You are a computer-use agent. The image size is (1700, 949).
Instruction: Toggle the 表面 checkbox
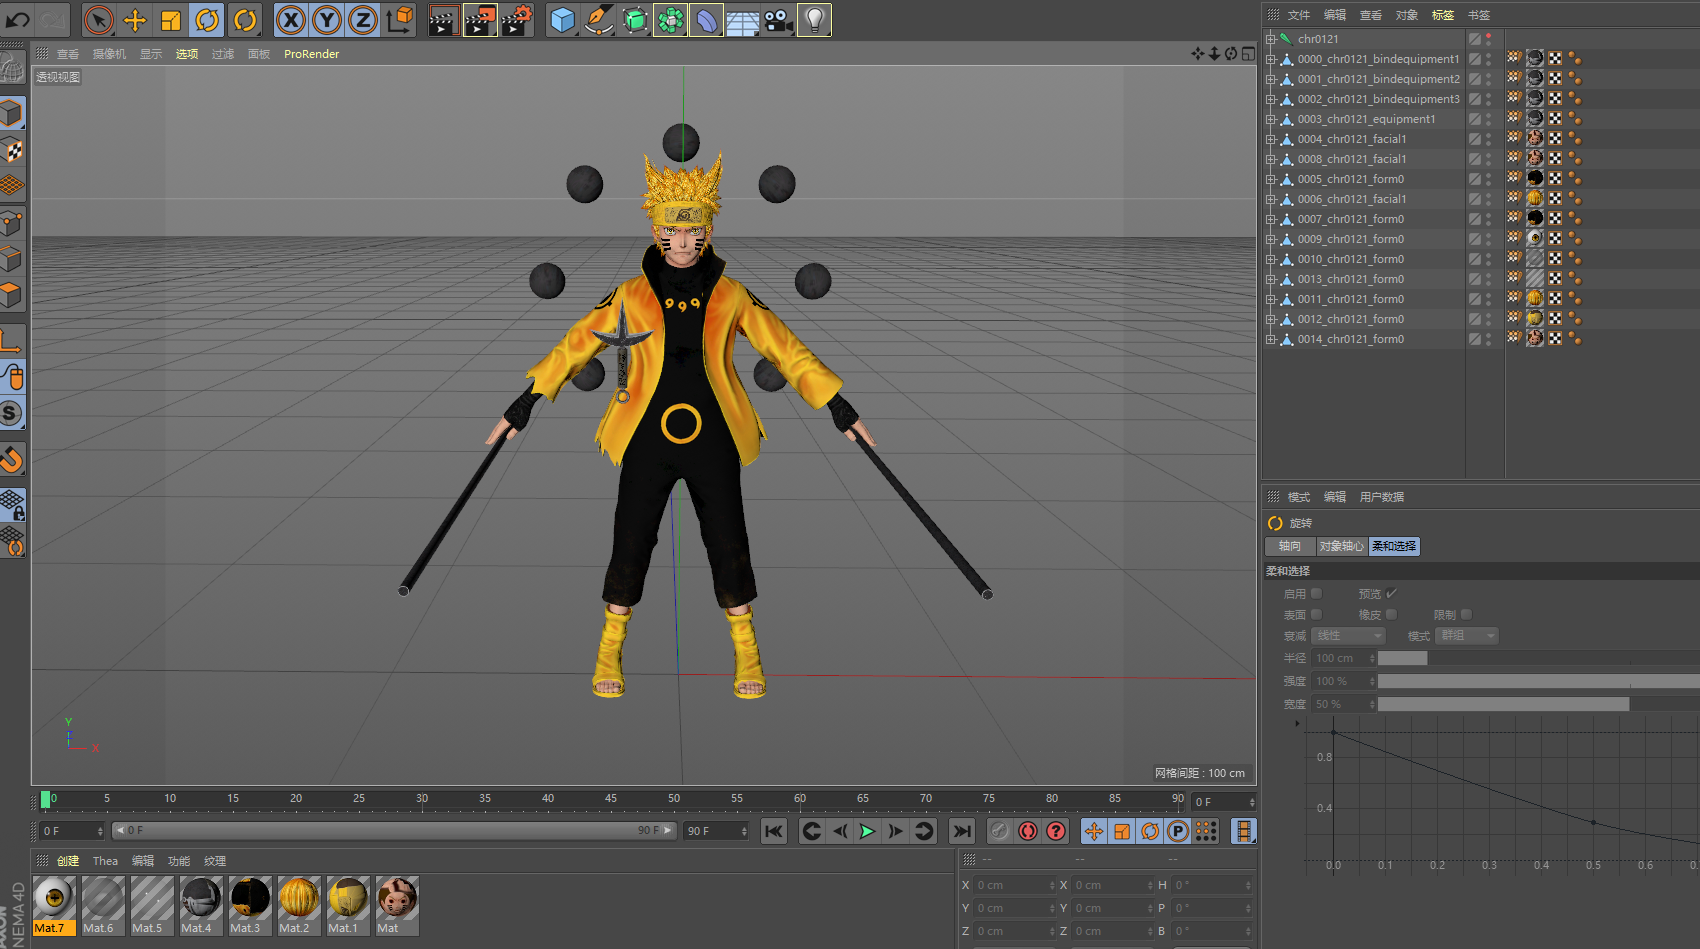click(x=1316, y=615)
